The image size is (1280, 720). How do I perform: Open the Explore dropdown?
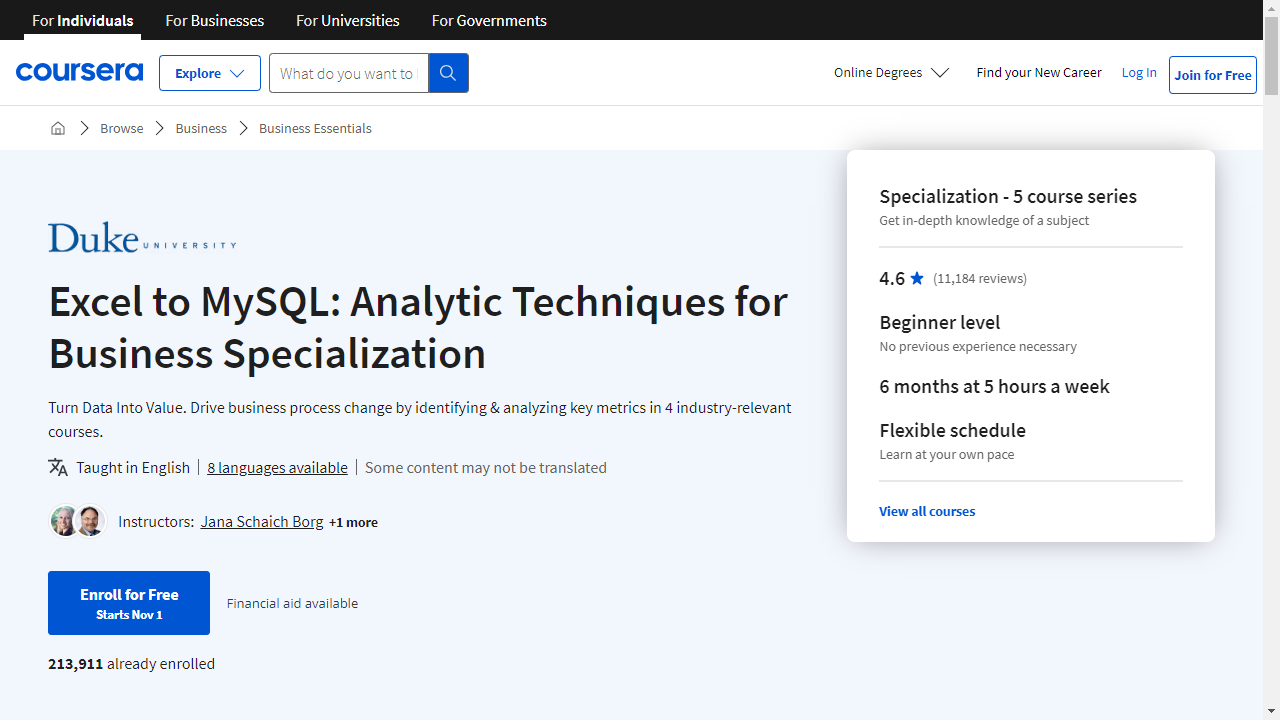point(210,73)
